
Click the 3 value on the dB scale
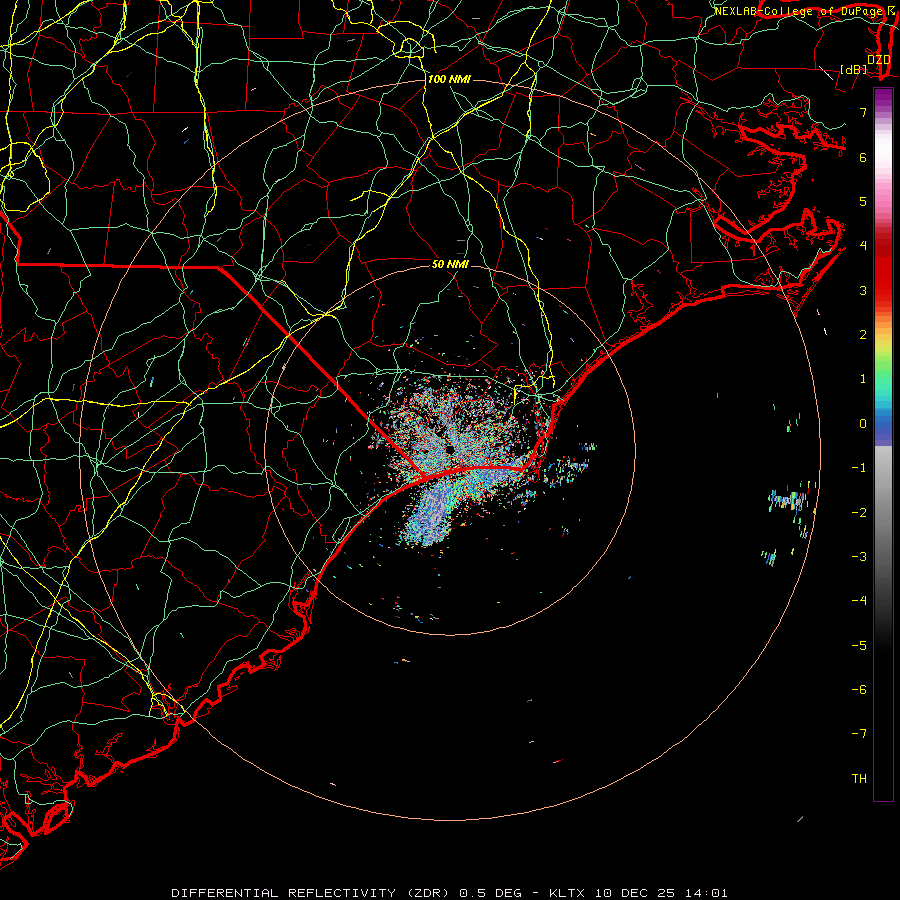[x=863, y=290]
